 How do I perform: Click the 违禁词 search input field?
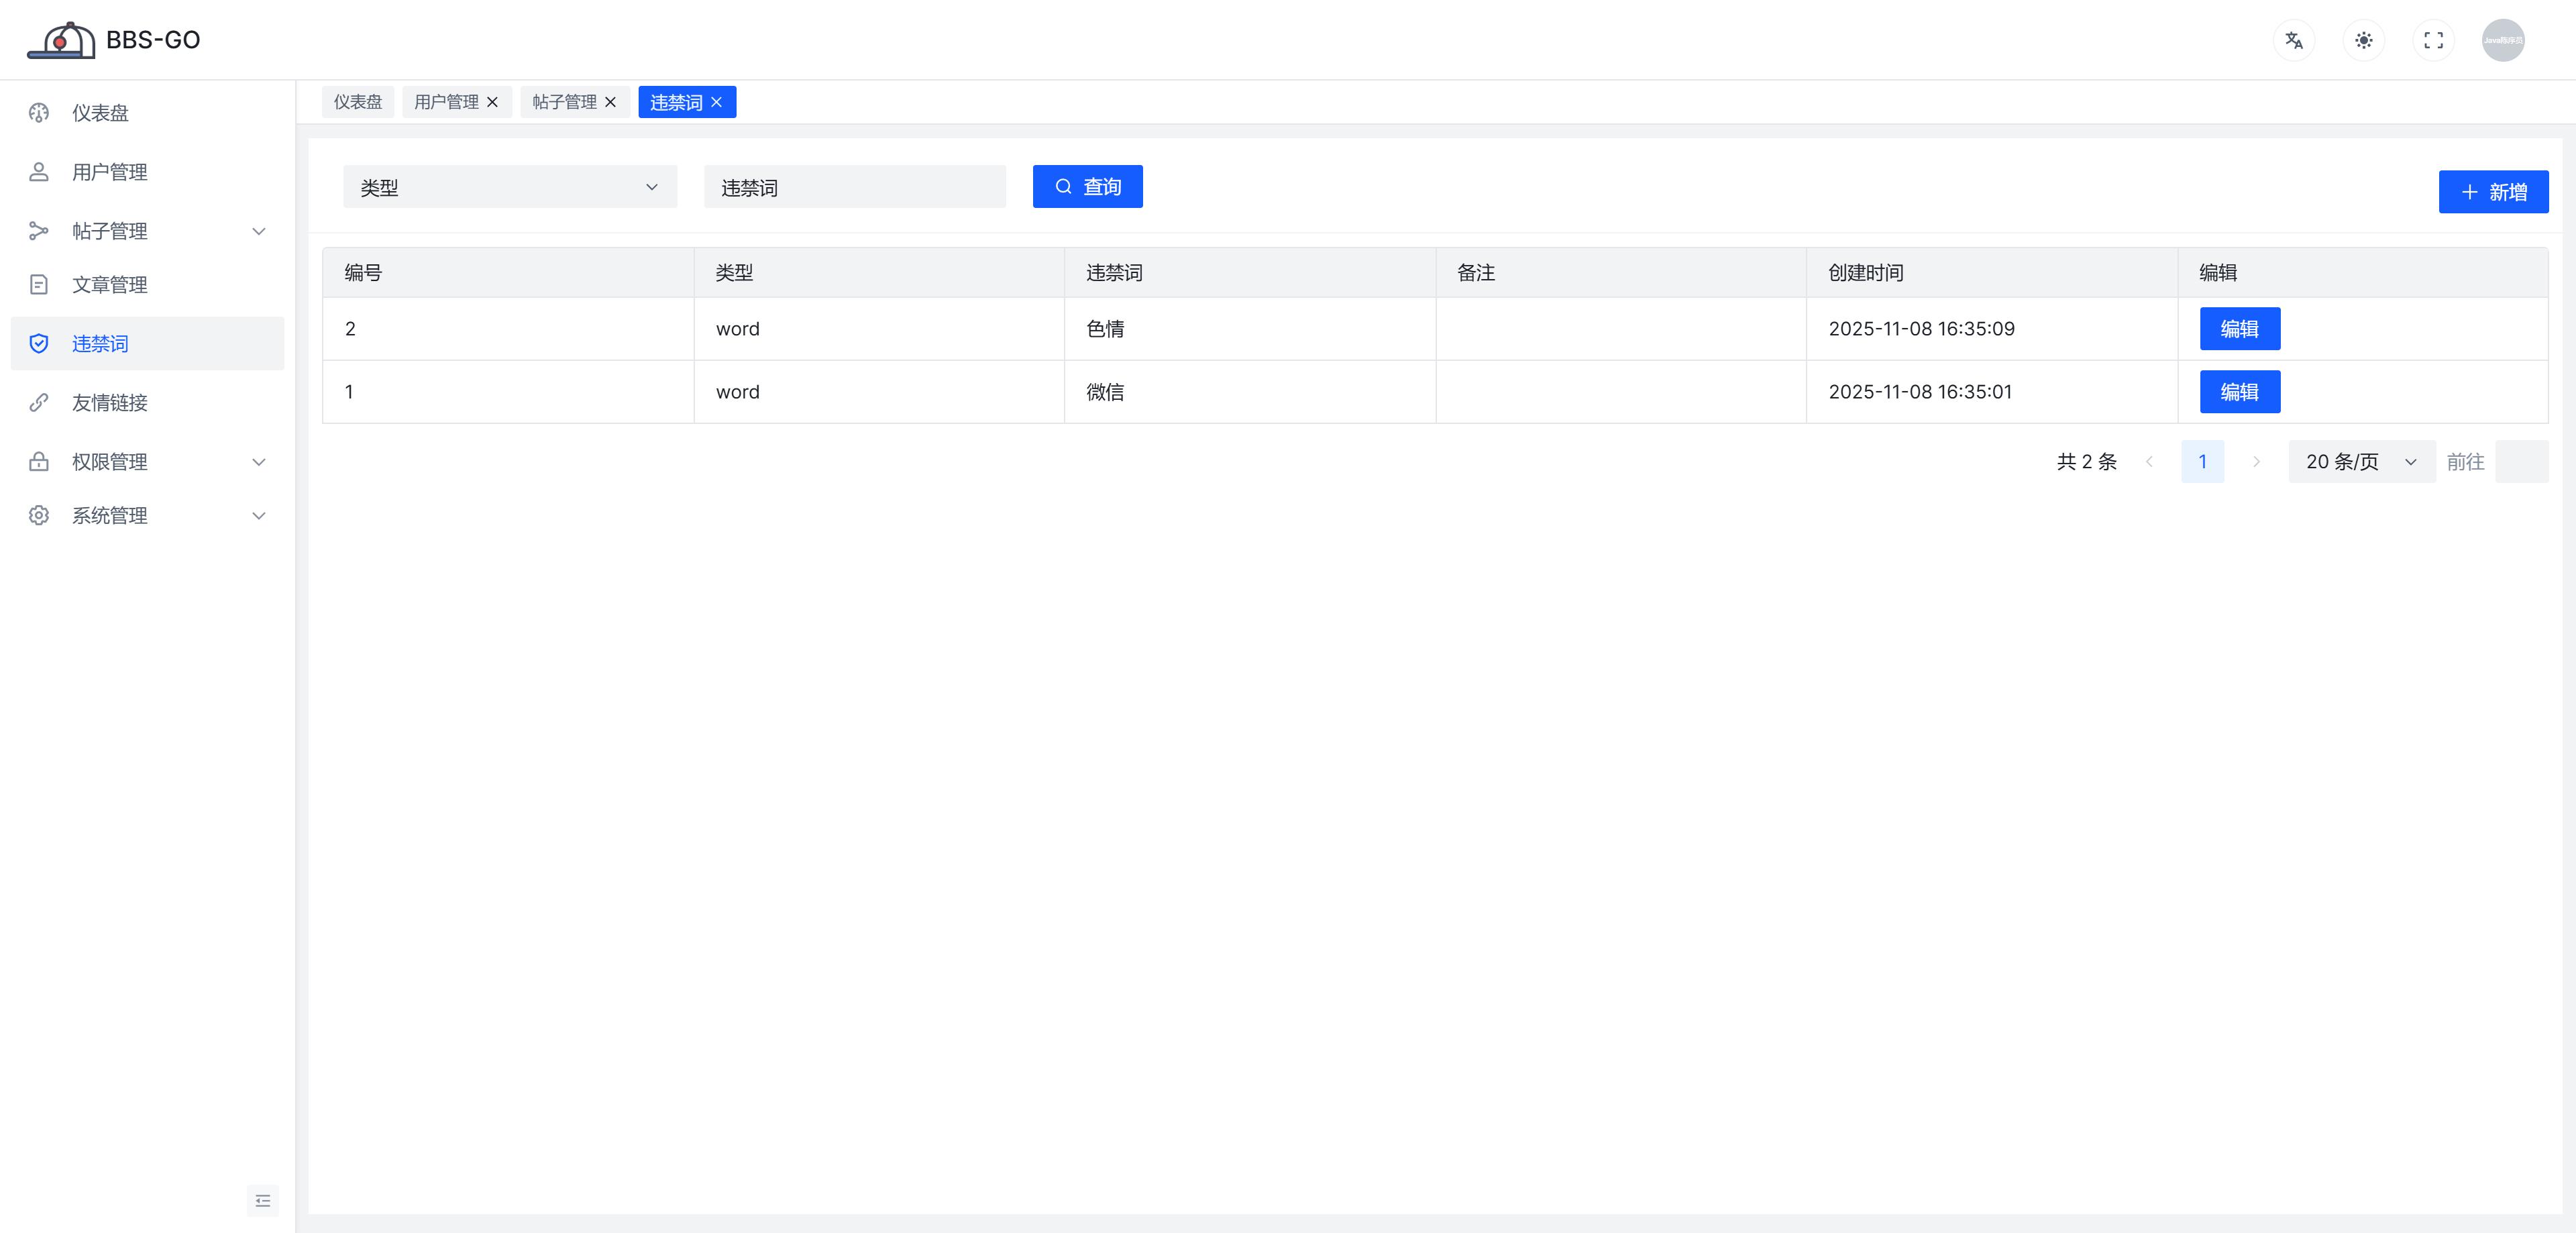click(854, 187)
